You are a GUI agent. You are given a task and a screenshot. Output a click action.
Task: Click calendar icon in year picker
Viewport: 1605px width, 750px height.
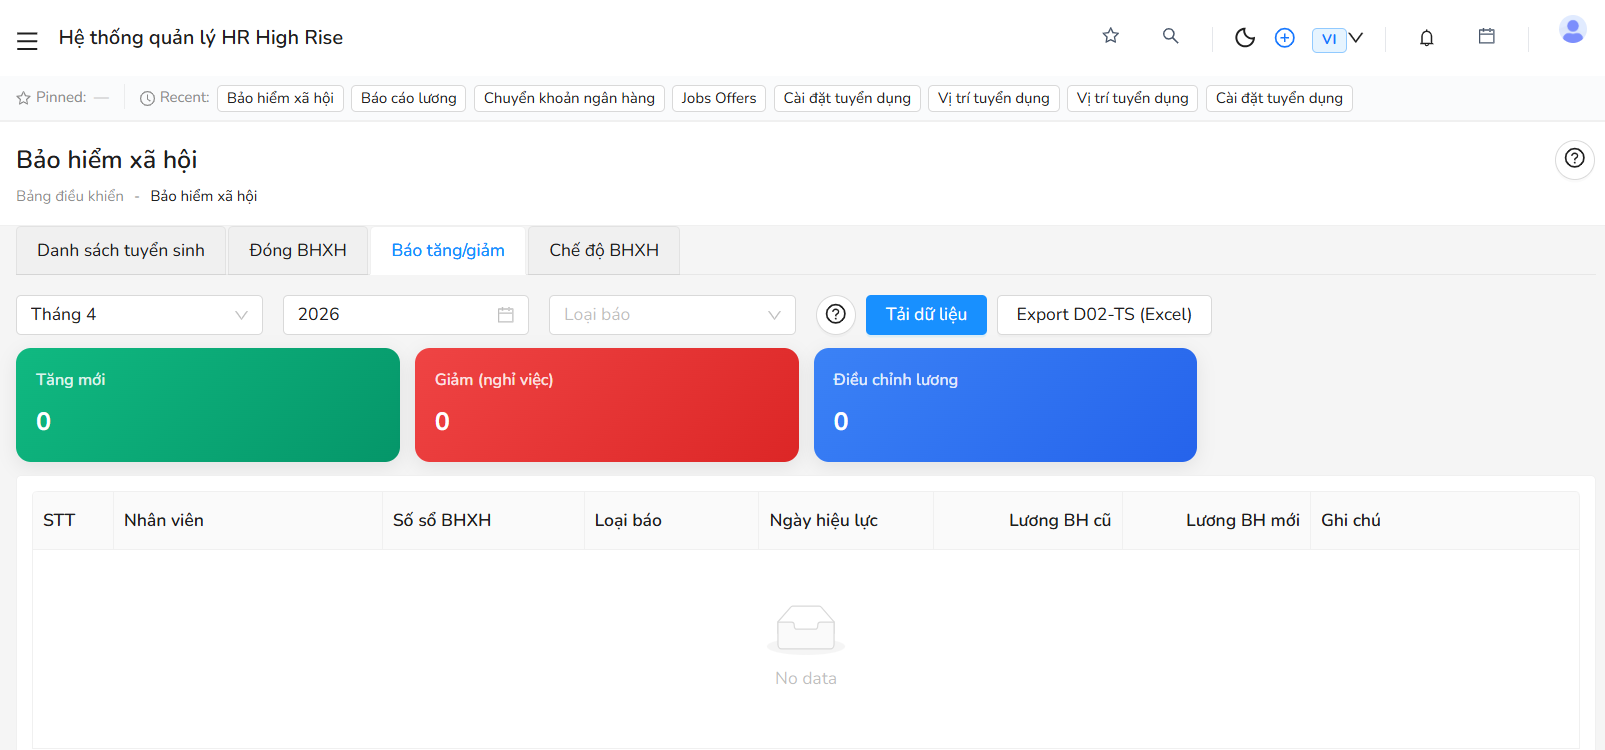[x=506, y=315]
